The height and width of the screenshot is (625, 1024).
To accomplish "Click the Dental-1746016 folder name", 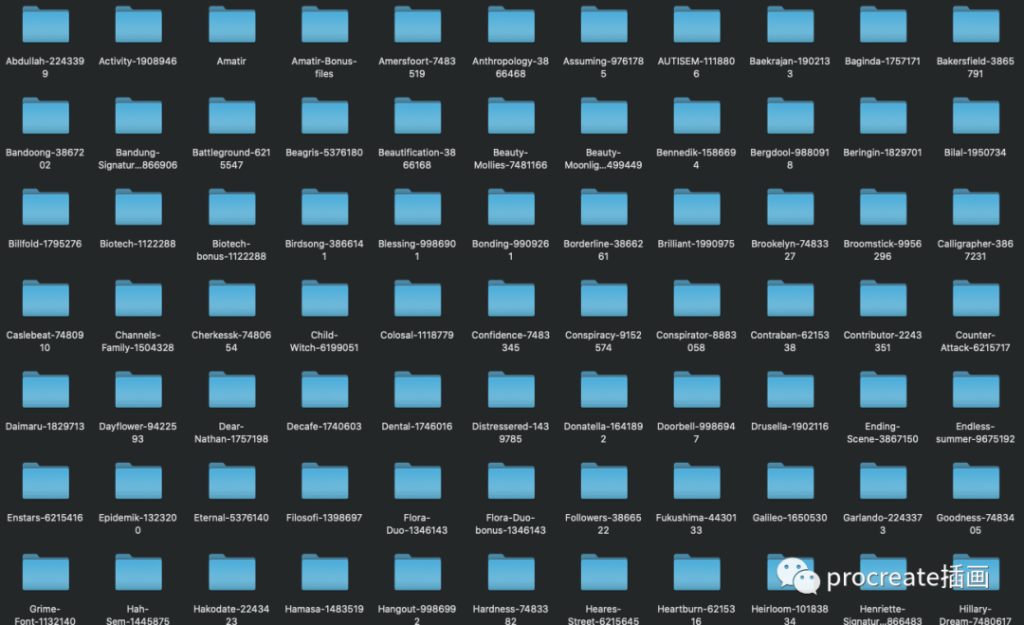I will pyautogui.click(x=417, y=427).
